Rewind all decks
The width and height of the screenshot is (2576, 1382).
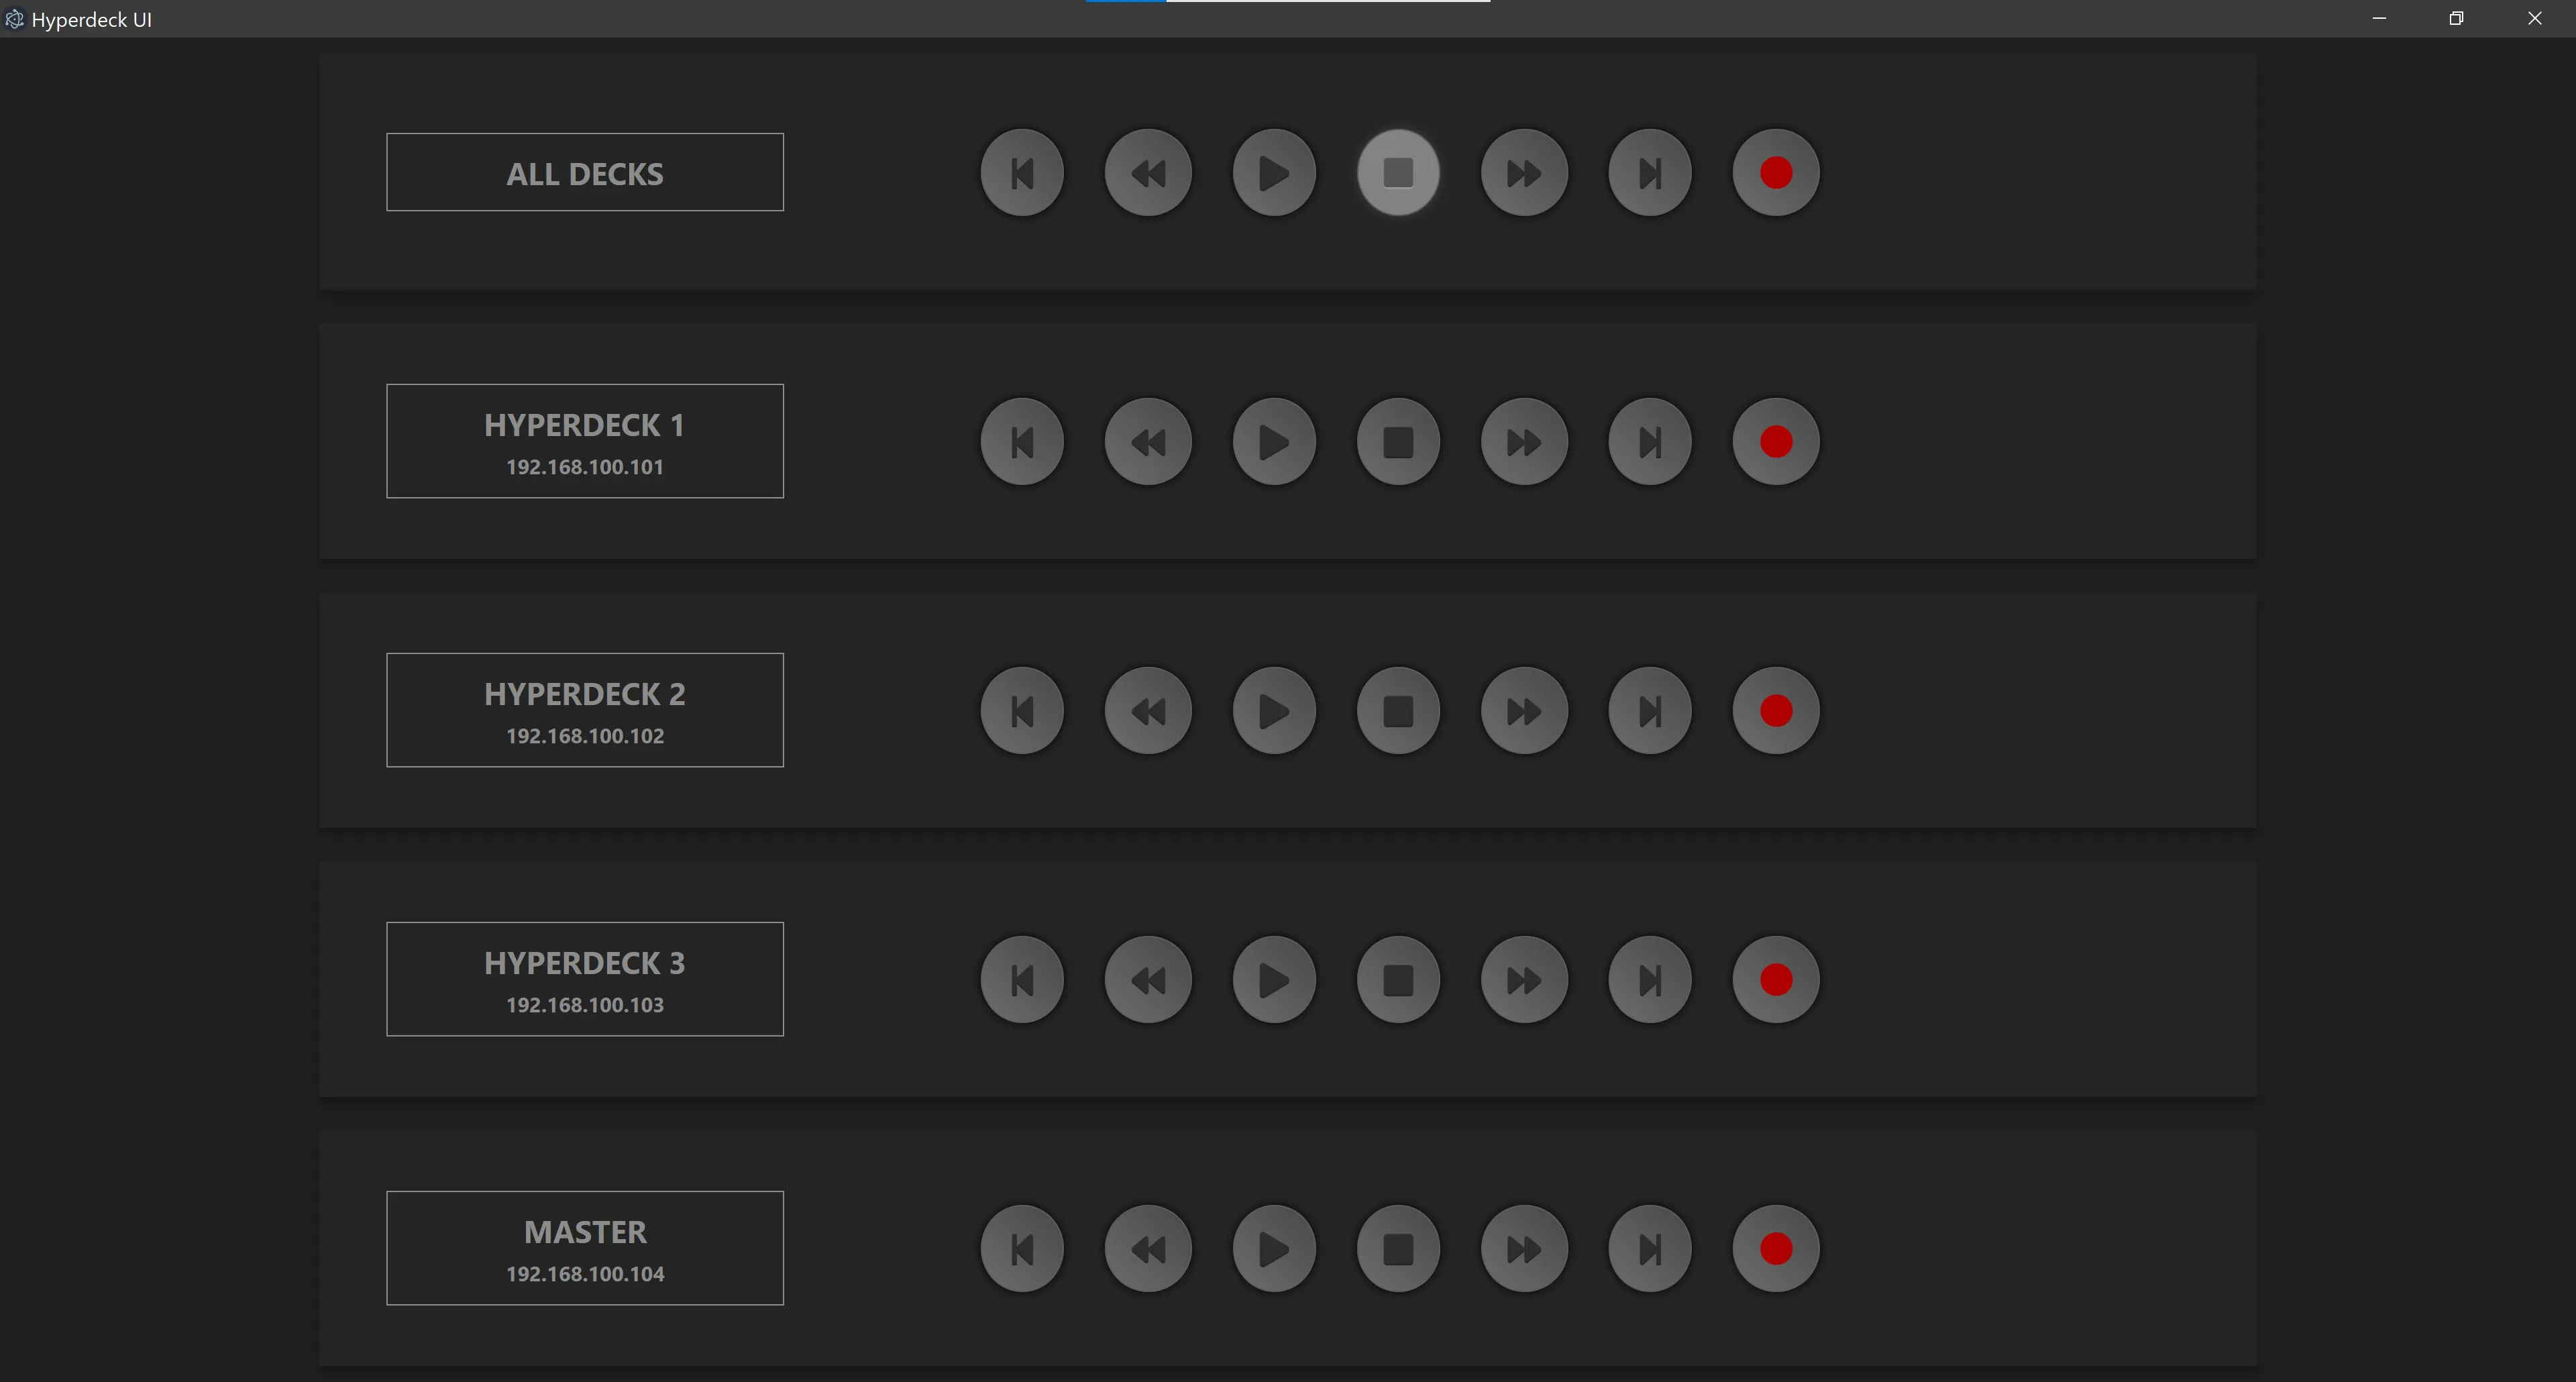(1147, 173)
